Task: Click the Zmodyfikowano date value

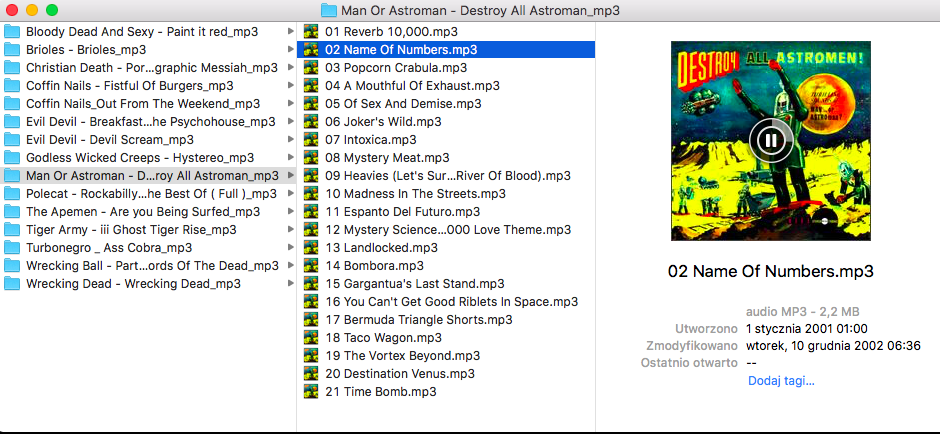Action: point(833,346)
